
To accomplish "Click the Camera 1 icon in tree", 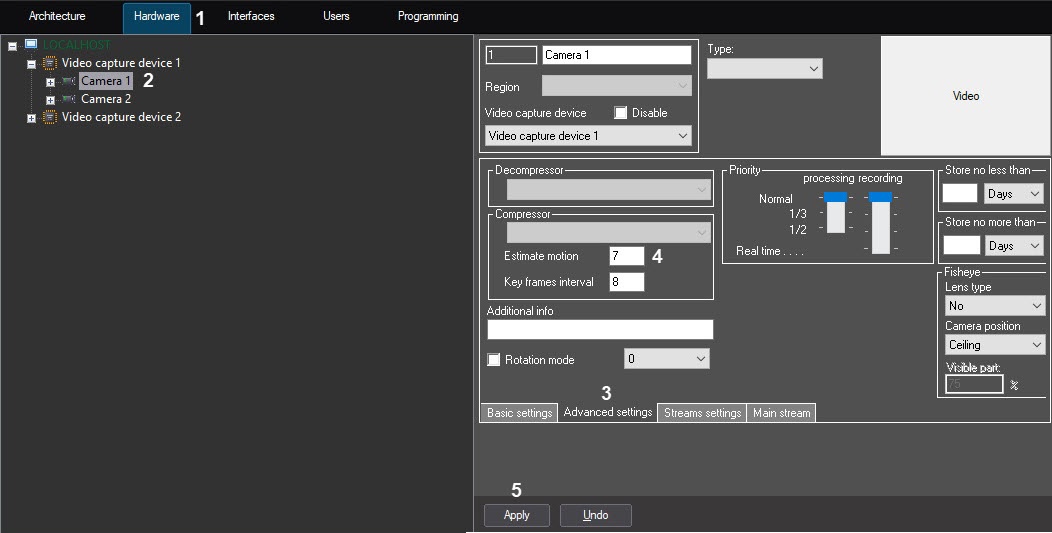I will click(x=68, y=81).
